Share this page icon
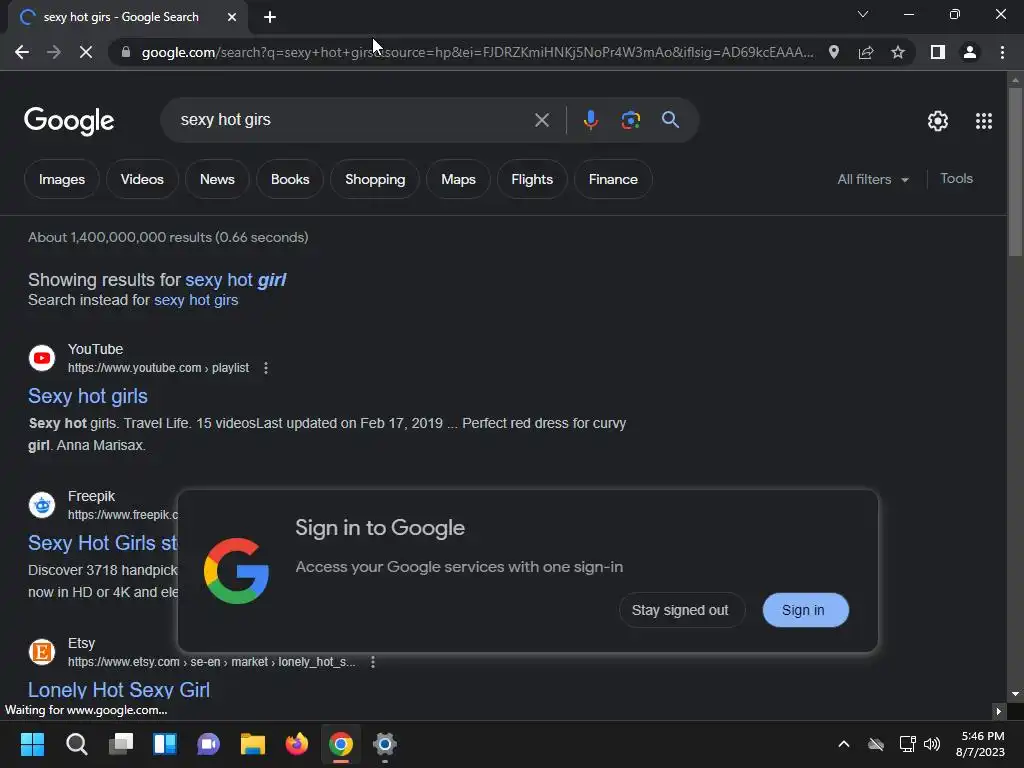 coord(866,52)
